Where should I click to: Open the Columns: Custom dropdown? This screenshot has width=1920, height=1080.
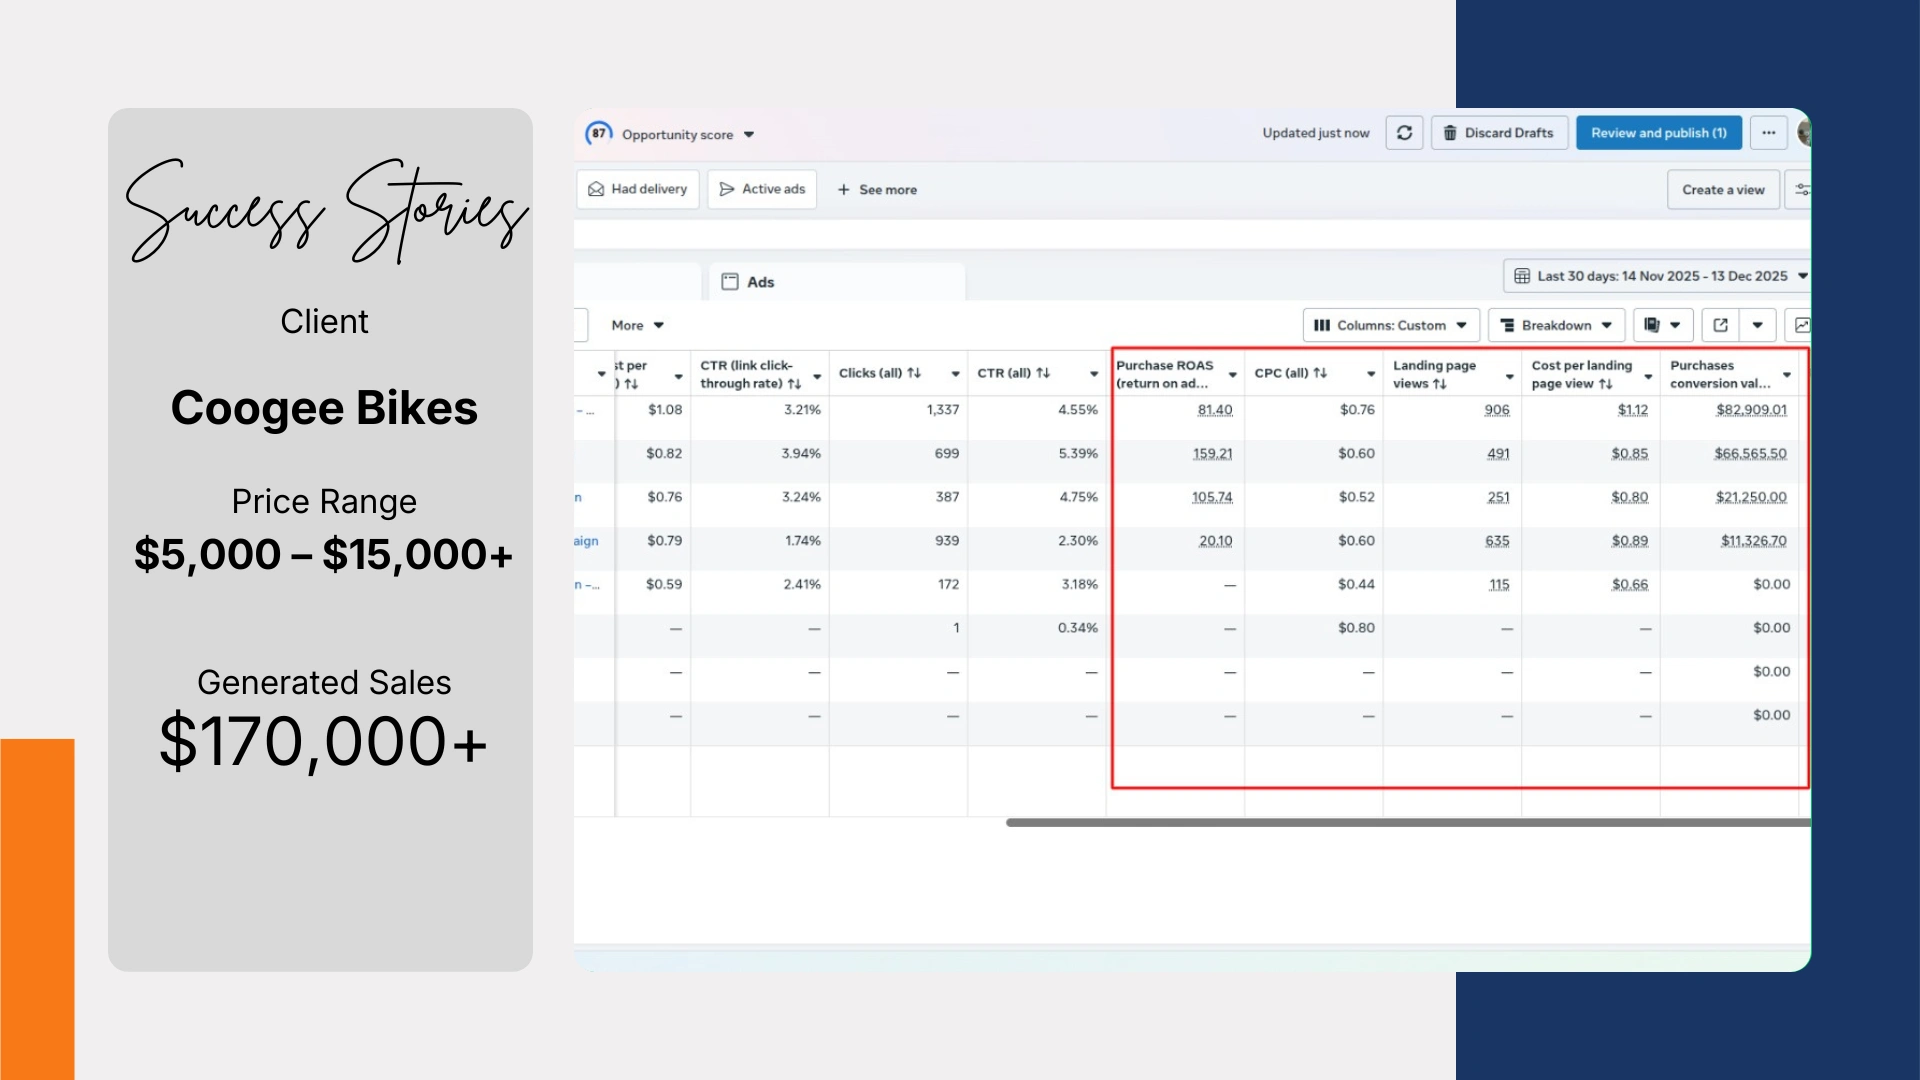coord(1391,326)
